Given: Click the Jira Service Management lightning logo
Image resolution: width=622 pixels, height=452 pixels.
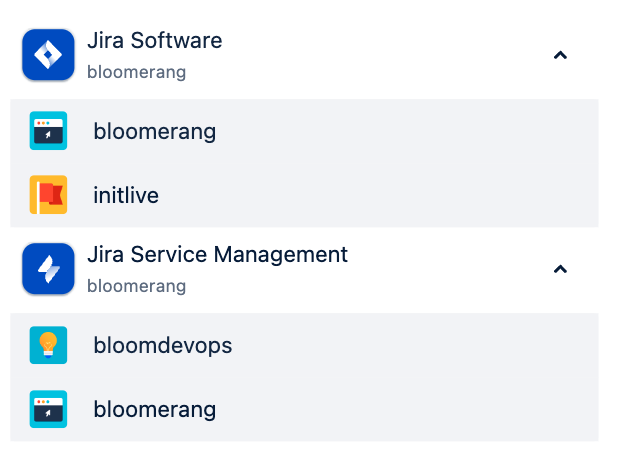Looking at the screenshot, I should pyautogui.click(x=48, y=269).
